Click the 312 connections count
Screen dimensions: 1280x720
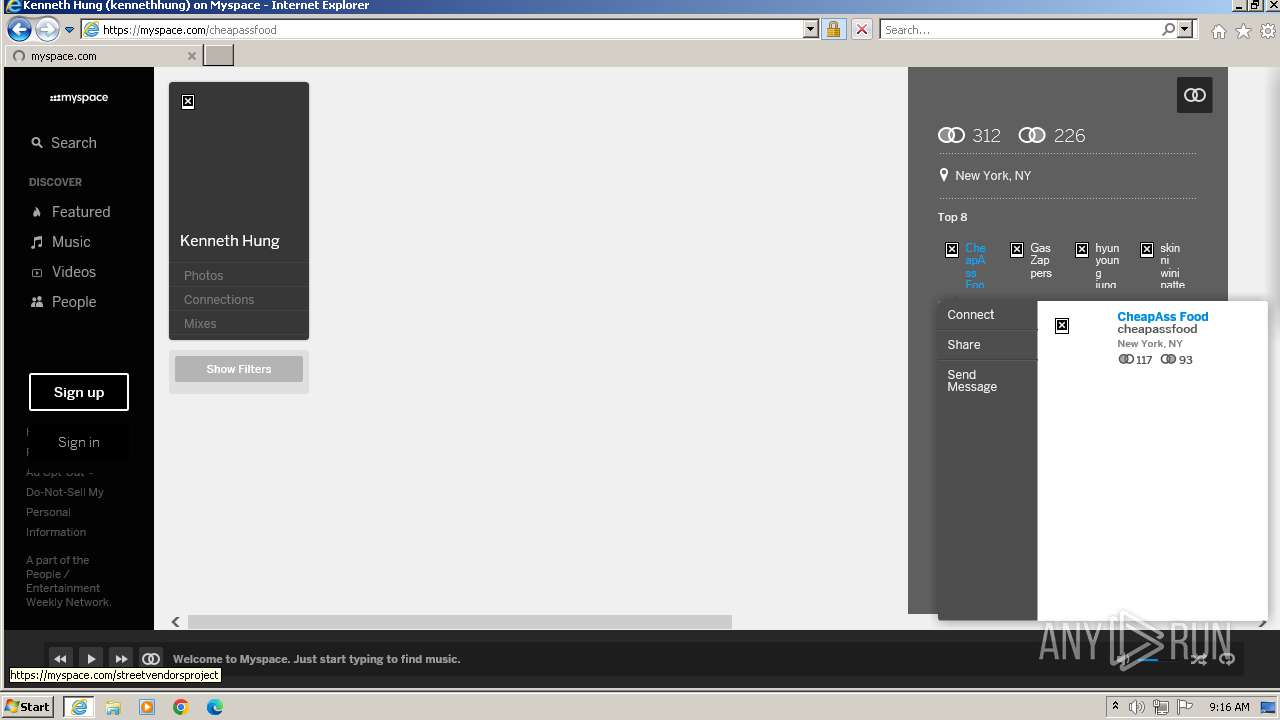click(x=969, y=135)
